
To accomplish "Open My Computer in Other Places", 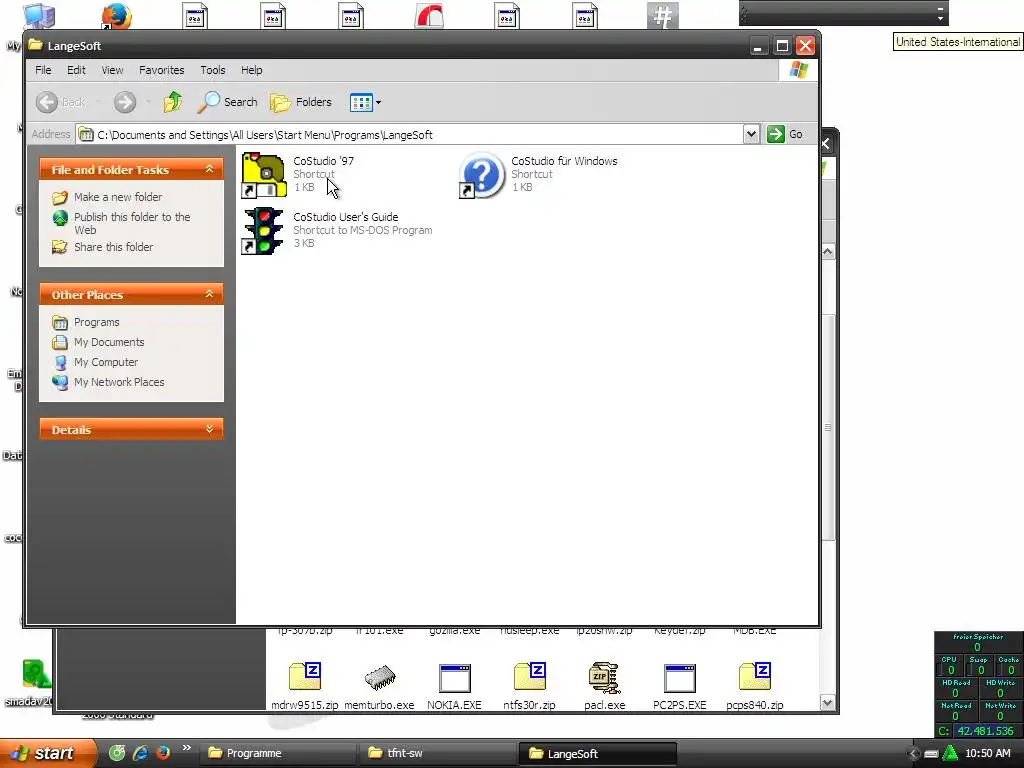I will [x=106, y=362].
